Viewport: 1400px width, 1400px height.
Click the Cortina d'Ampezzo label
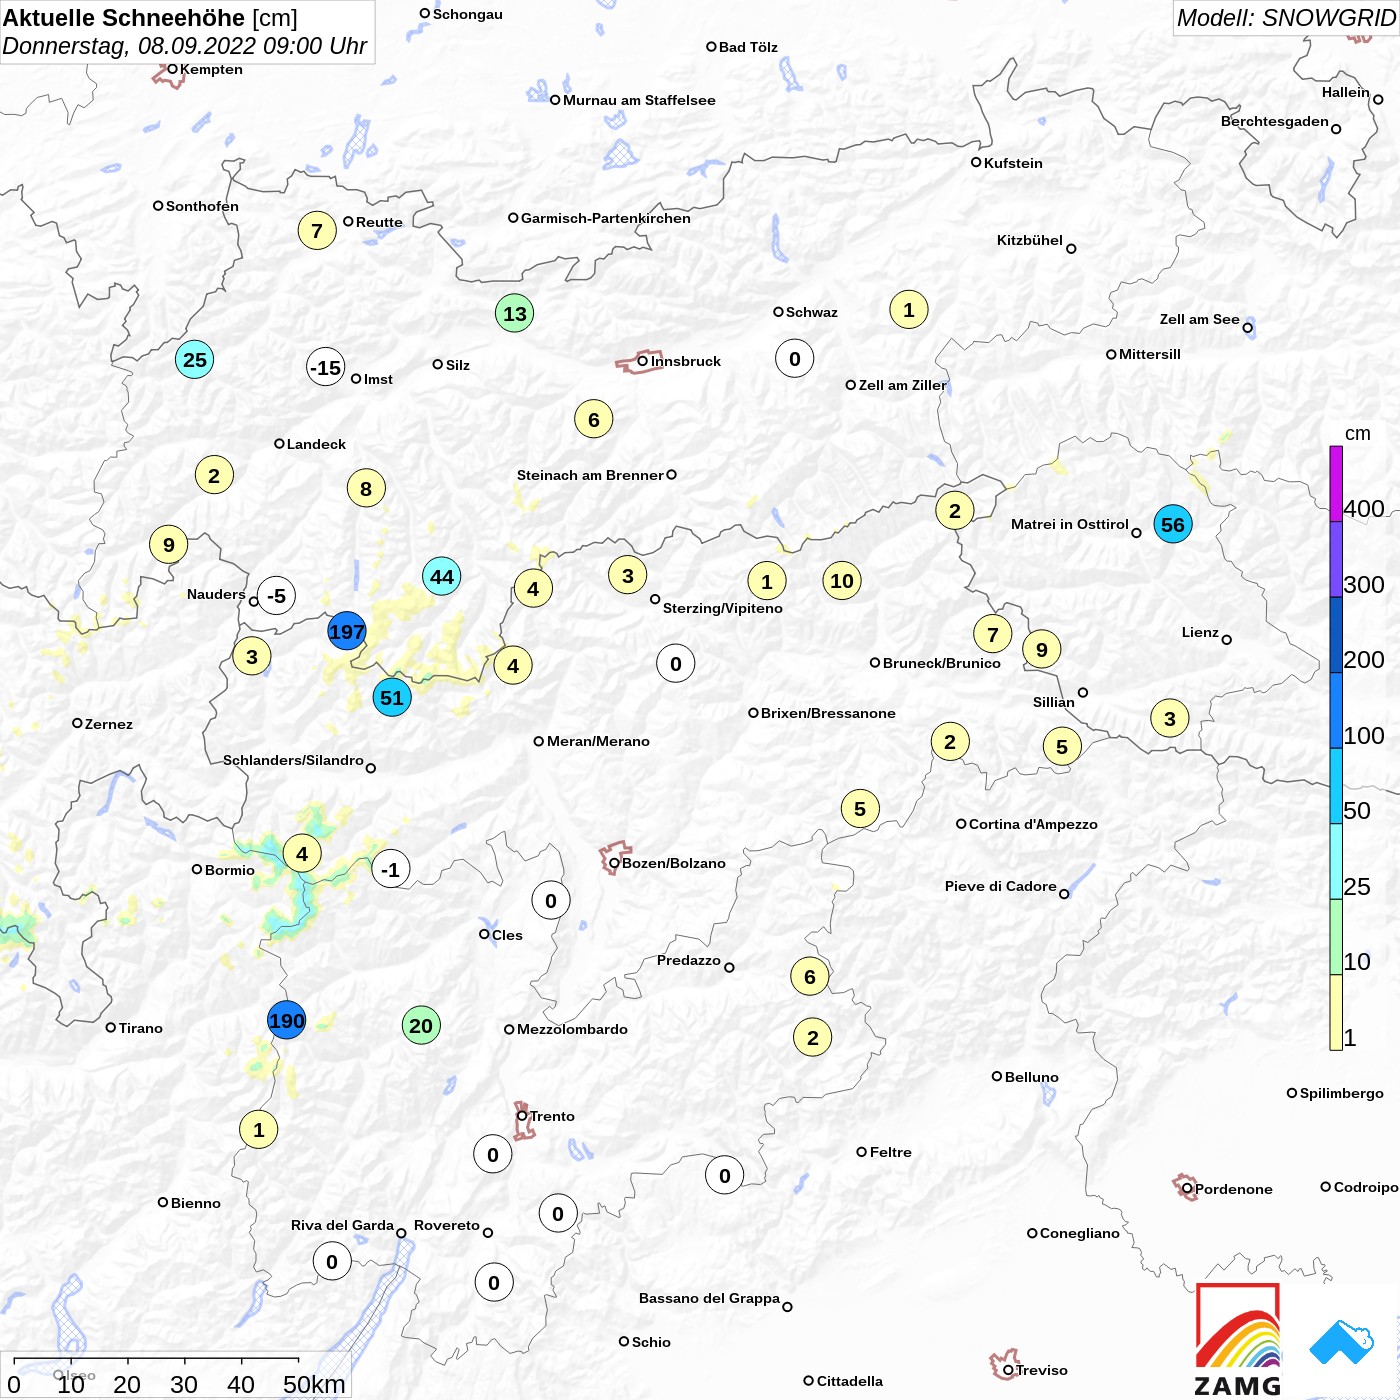pos(1033,824)
